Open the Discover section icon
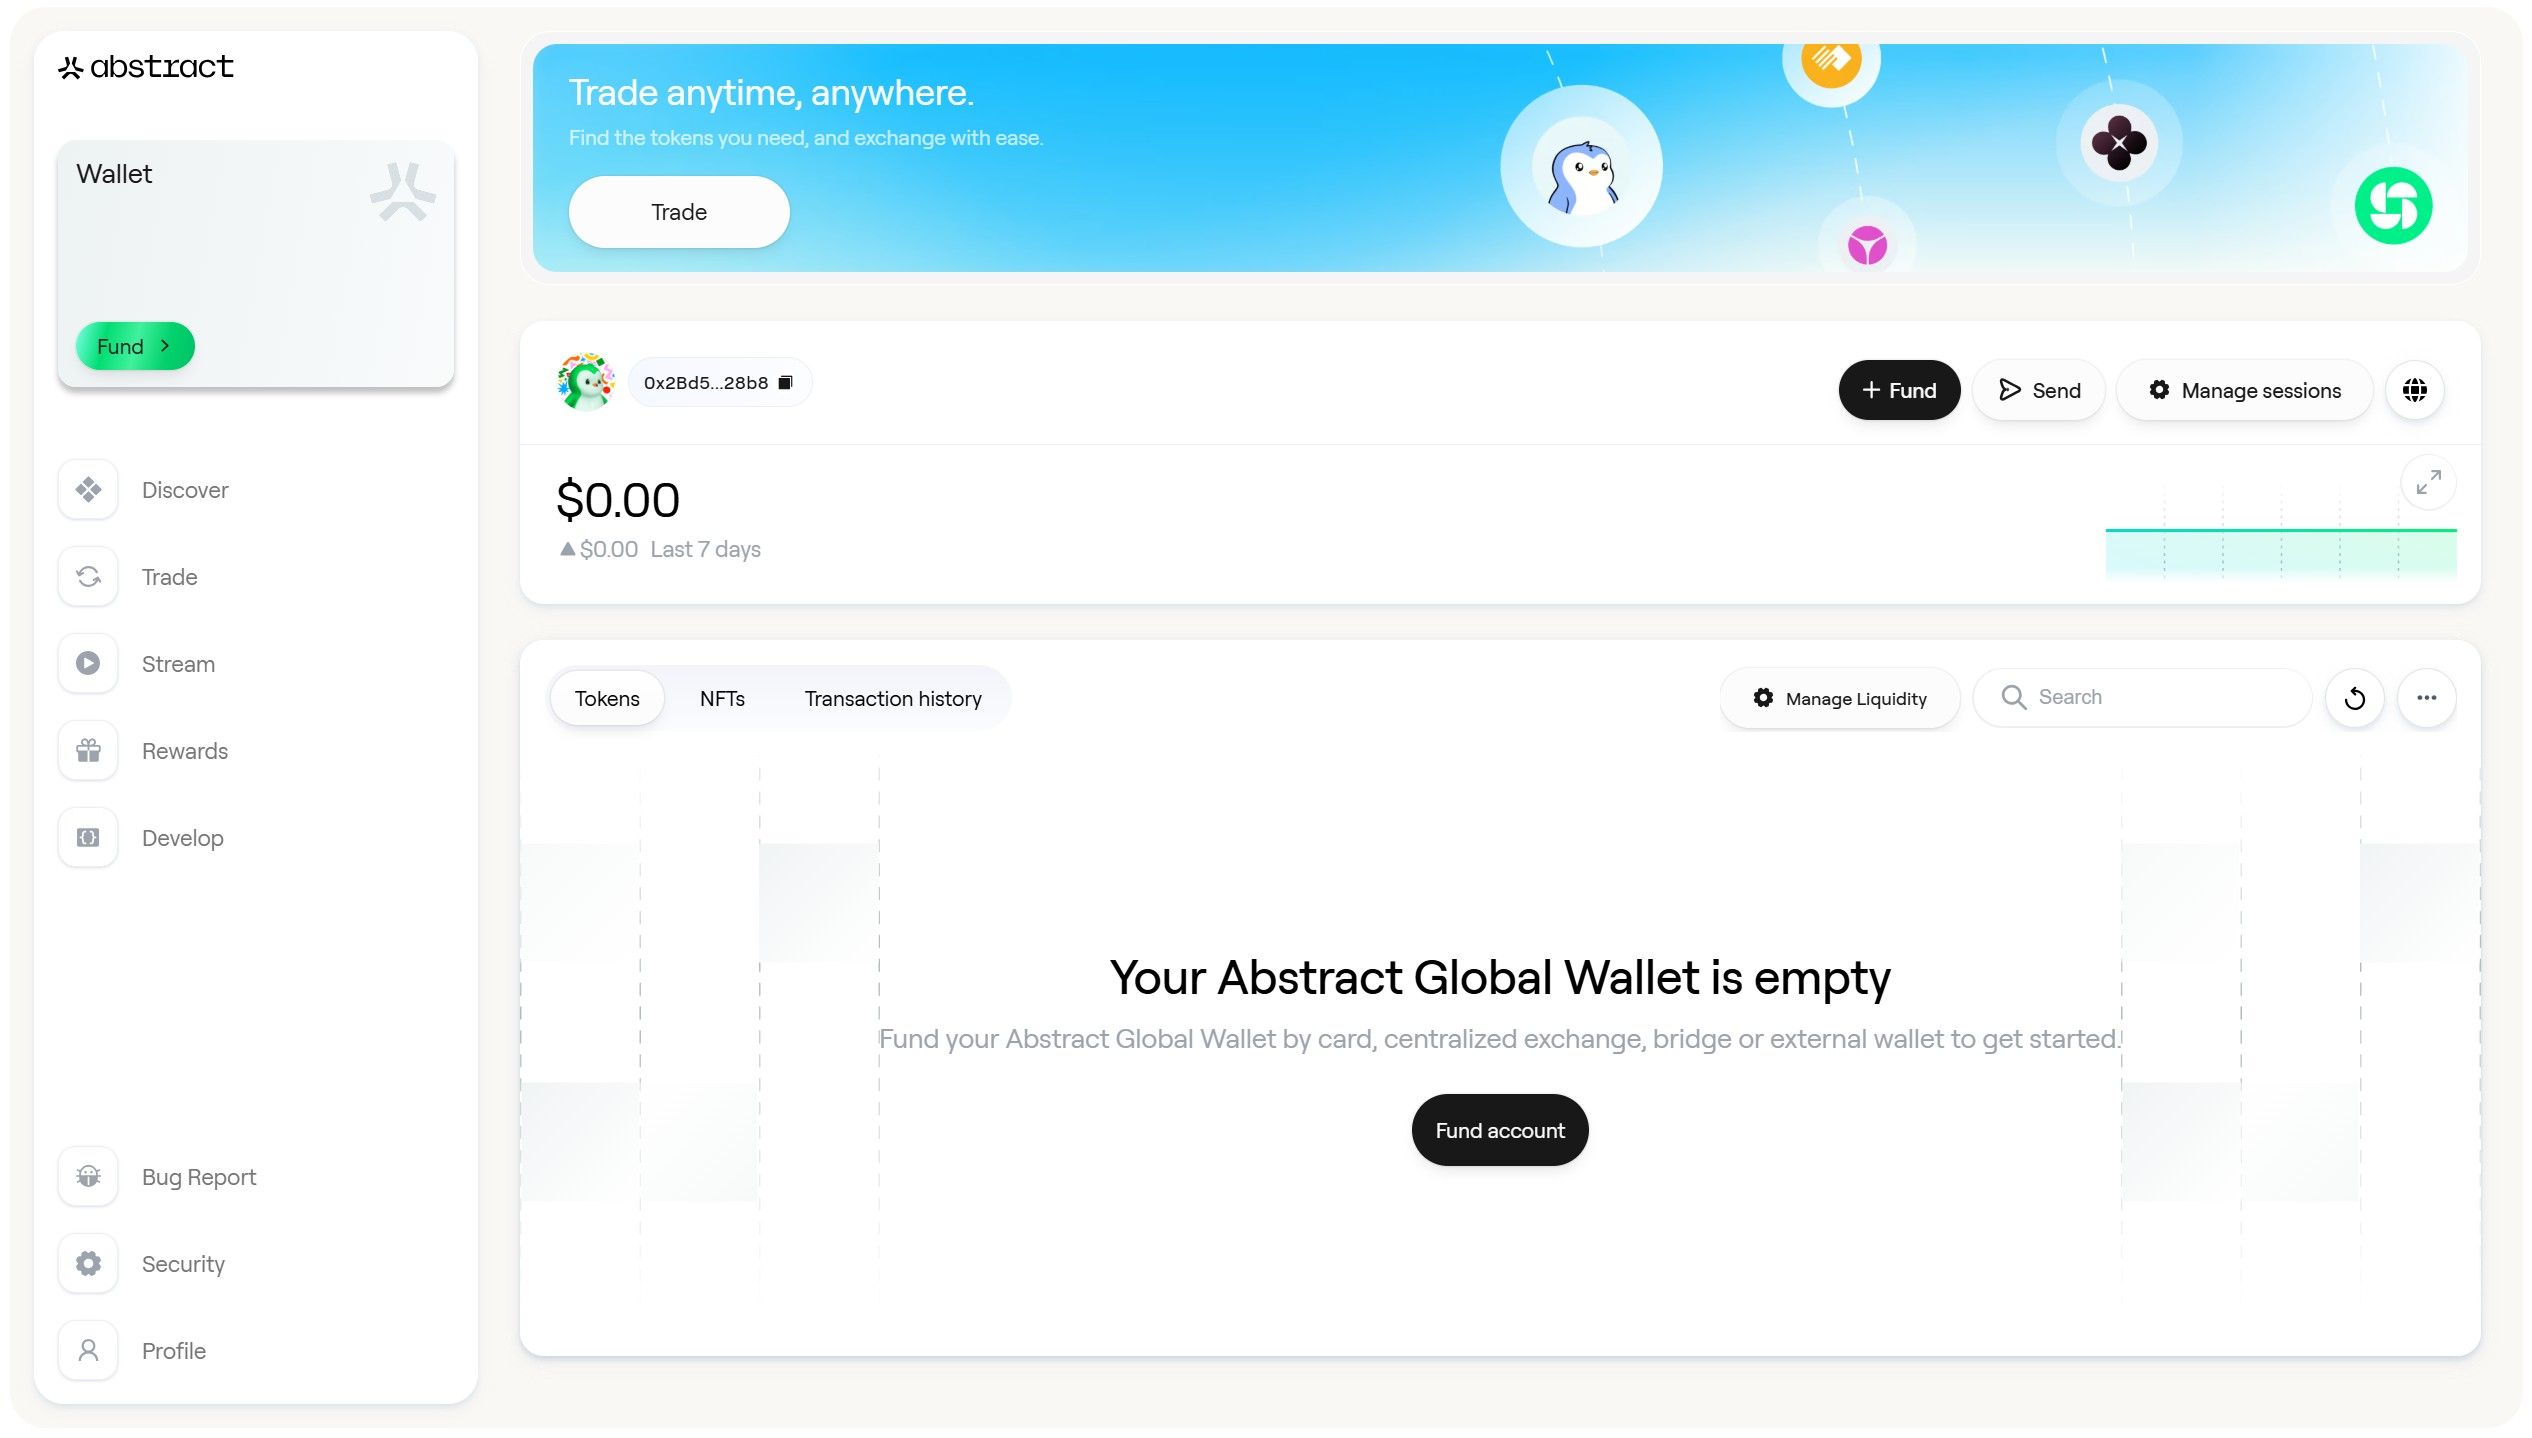This screenshot has height=1438, width=2532. [88, 490]
